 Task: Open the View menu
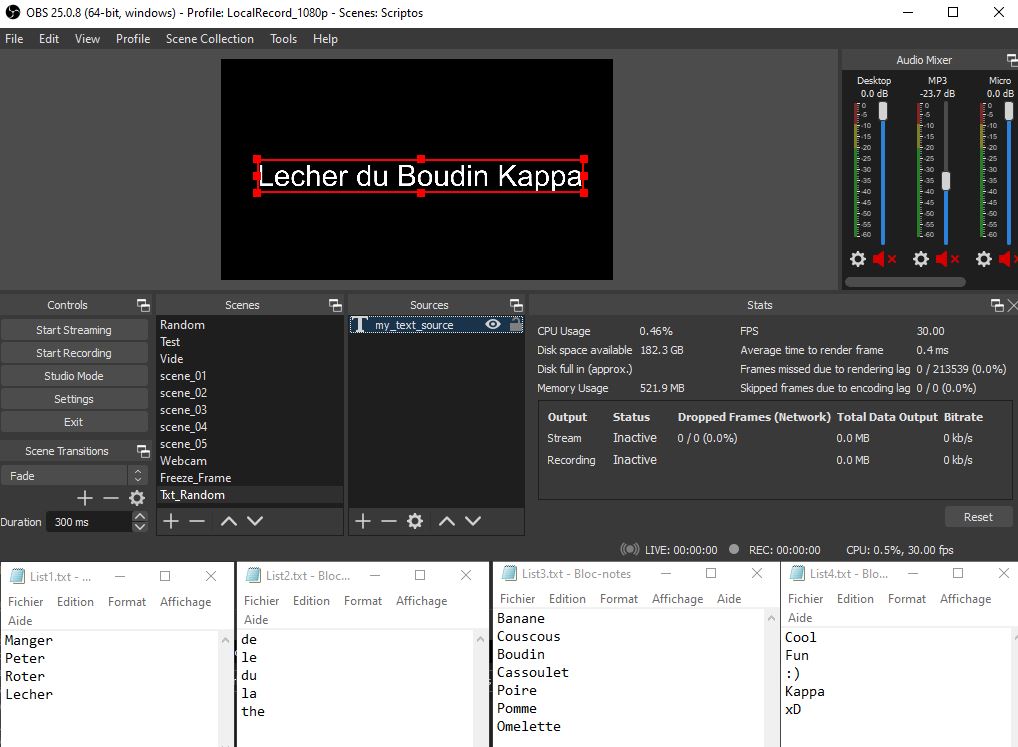(x=87, y=39)
